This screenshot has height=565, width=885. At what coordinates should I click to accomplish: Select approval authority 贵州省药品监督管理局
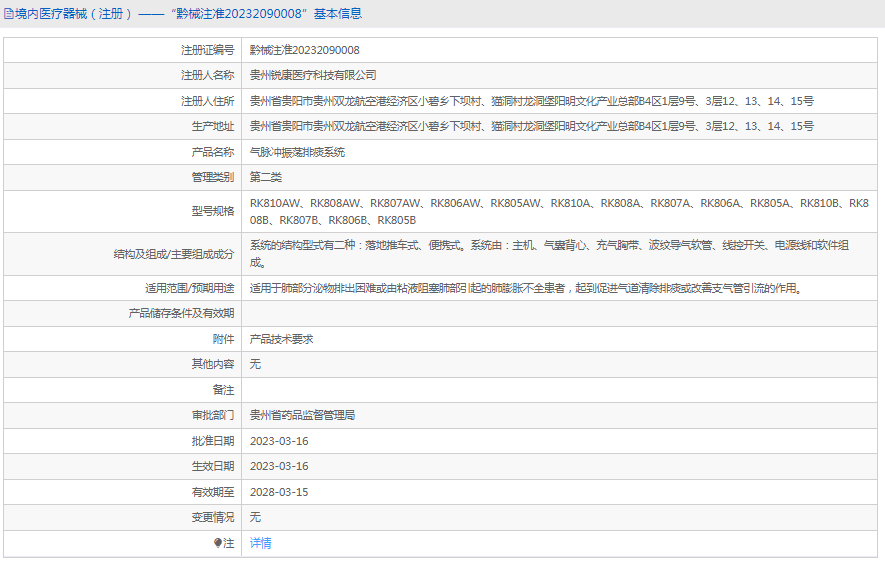pyautogui.click(x=303, y=415)
